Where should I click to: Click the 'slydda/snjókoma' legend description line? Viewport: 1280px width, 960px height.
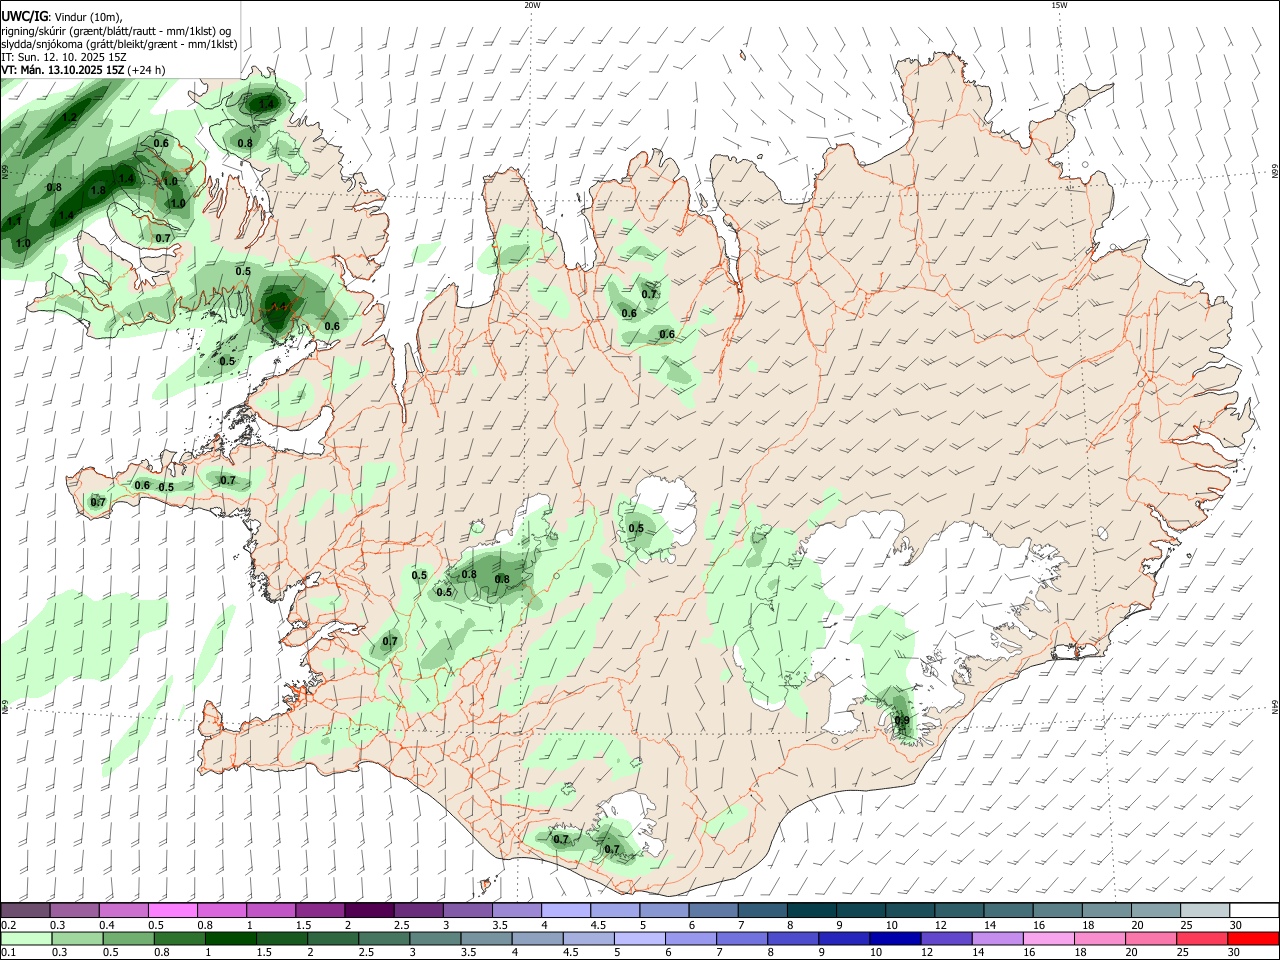pyautogui.click(x=119, y=44)
